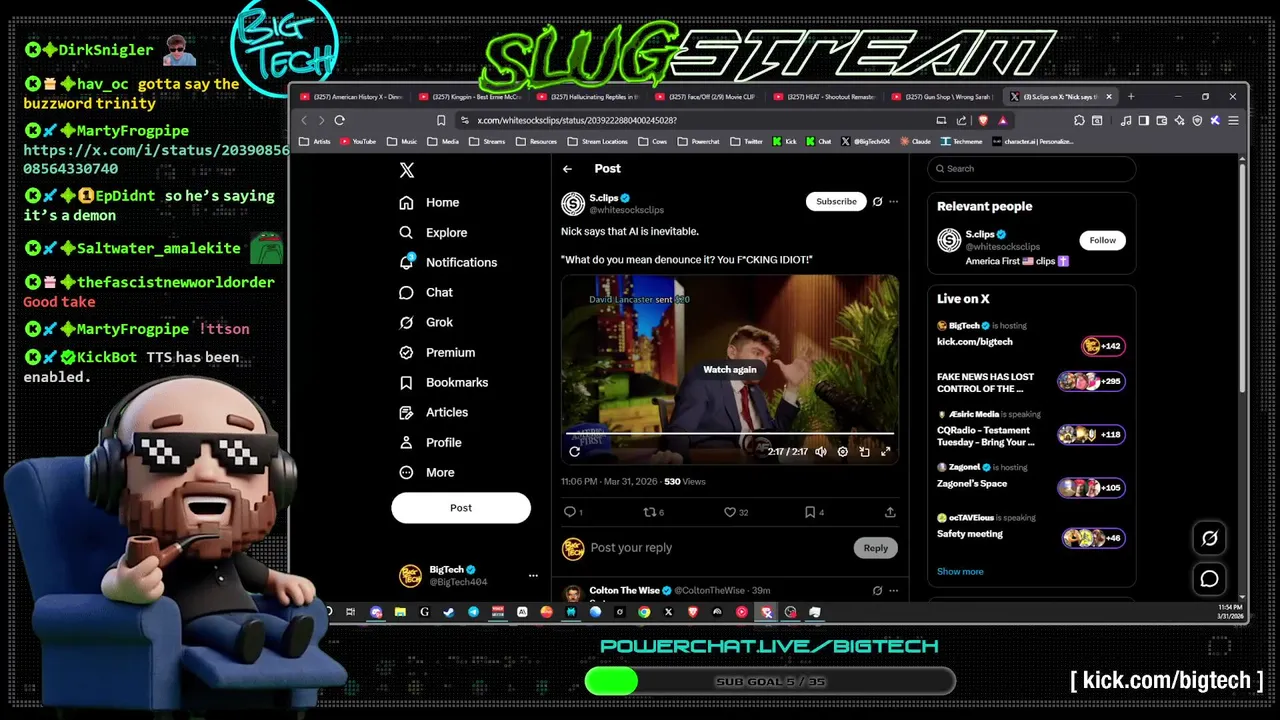This screenshot has height=720, width=1280.
Task: Subscribe to S.clips account
Action: tap(836, 201)
